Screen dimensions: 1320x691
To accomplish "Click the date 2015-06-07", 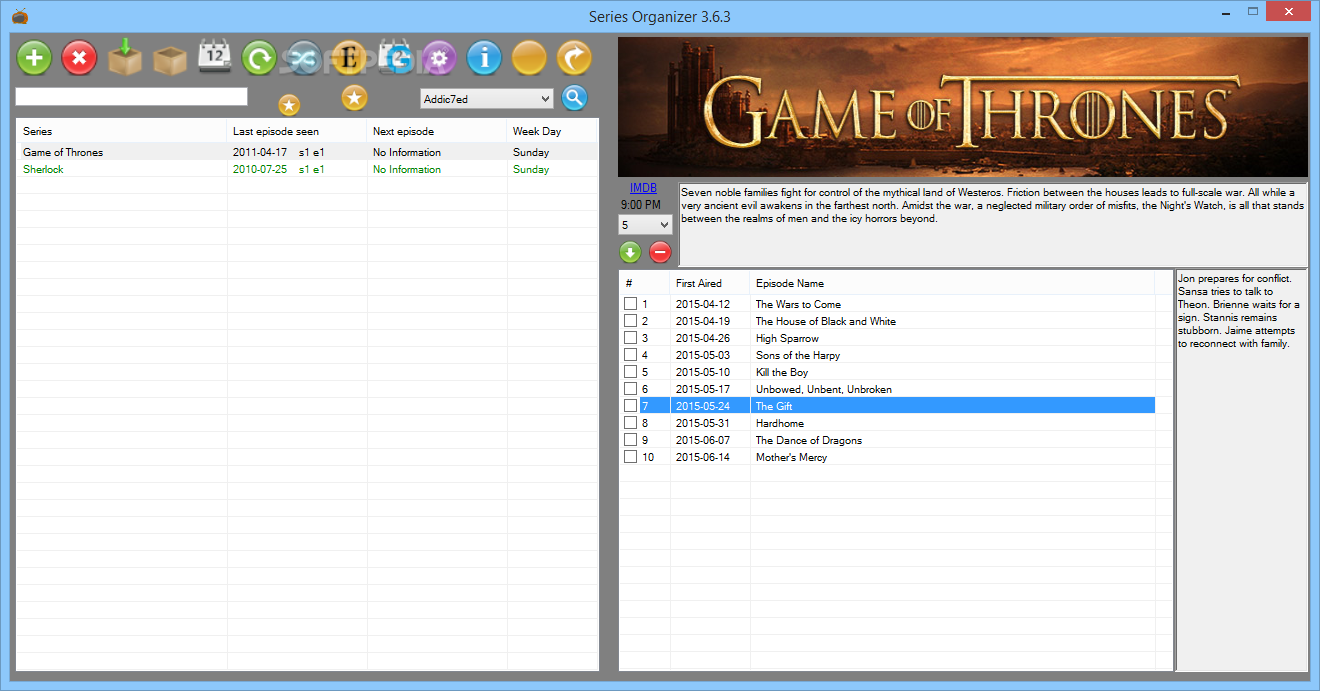I will [x=703, y=440].
